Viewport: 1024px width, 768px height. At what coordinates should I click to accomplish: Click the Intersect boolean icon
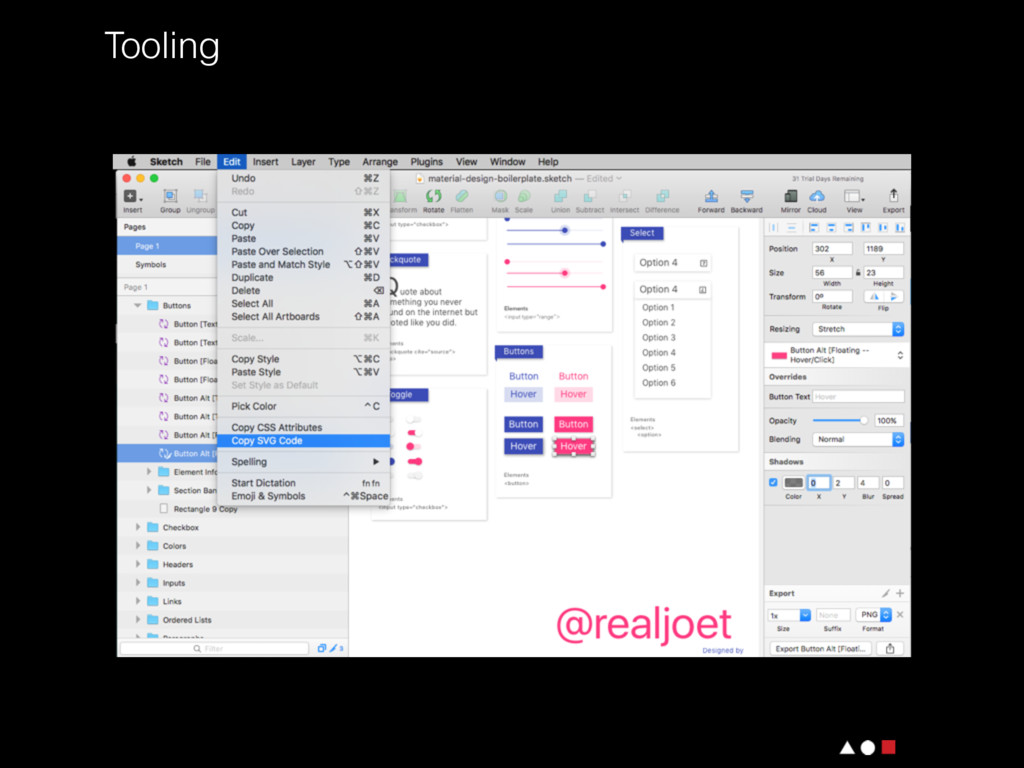pyautogui.click(x=624, y=196)
